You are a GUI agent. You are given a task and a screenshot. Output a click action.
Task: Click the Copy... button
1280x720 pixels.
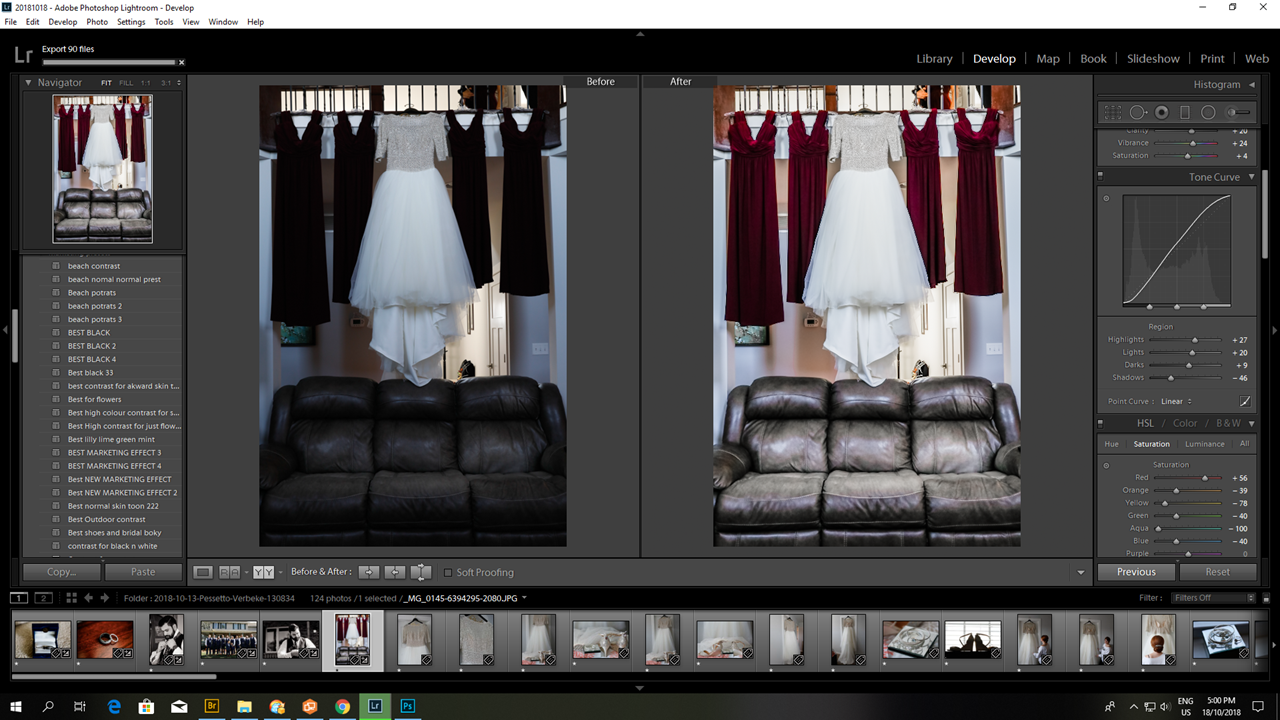coord(62,572)
